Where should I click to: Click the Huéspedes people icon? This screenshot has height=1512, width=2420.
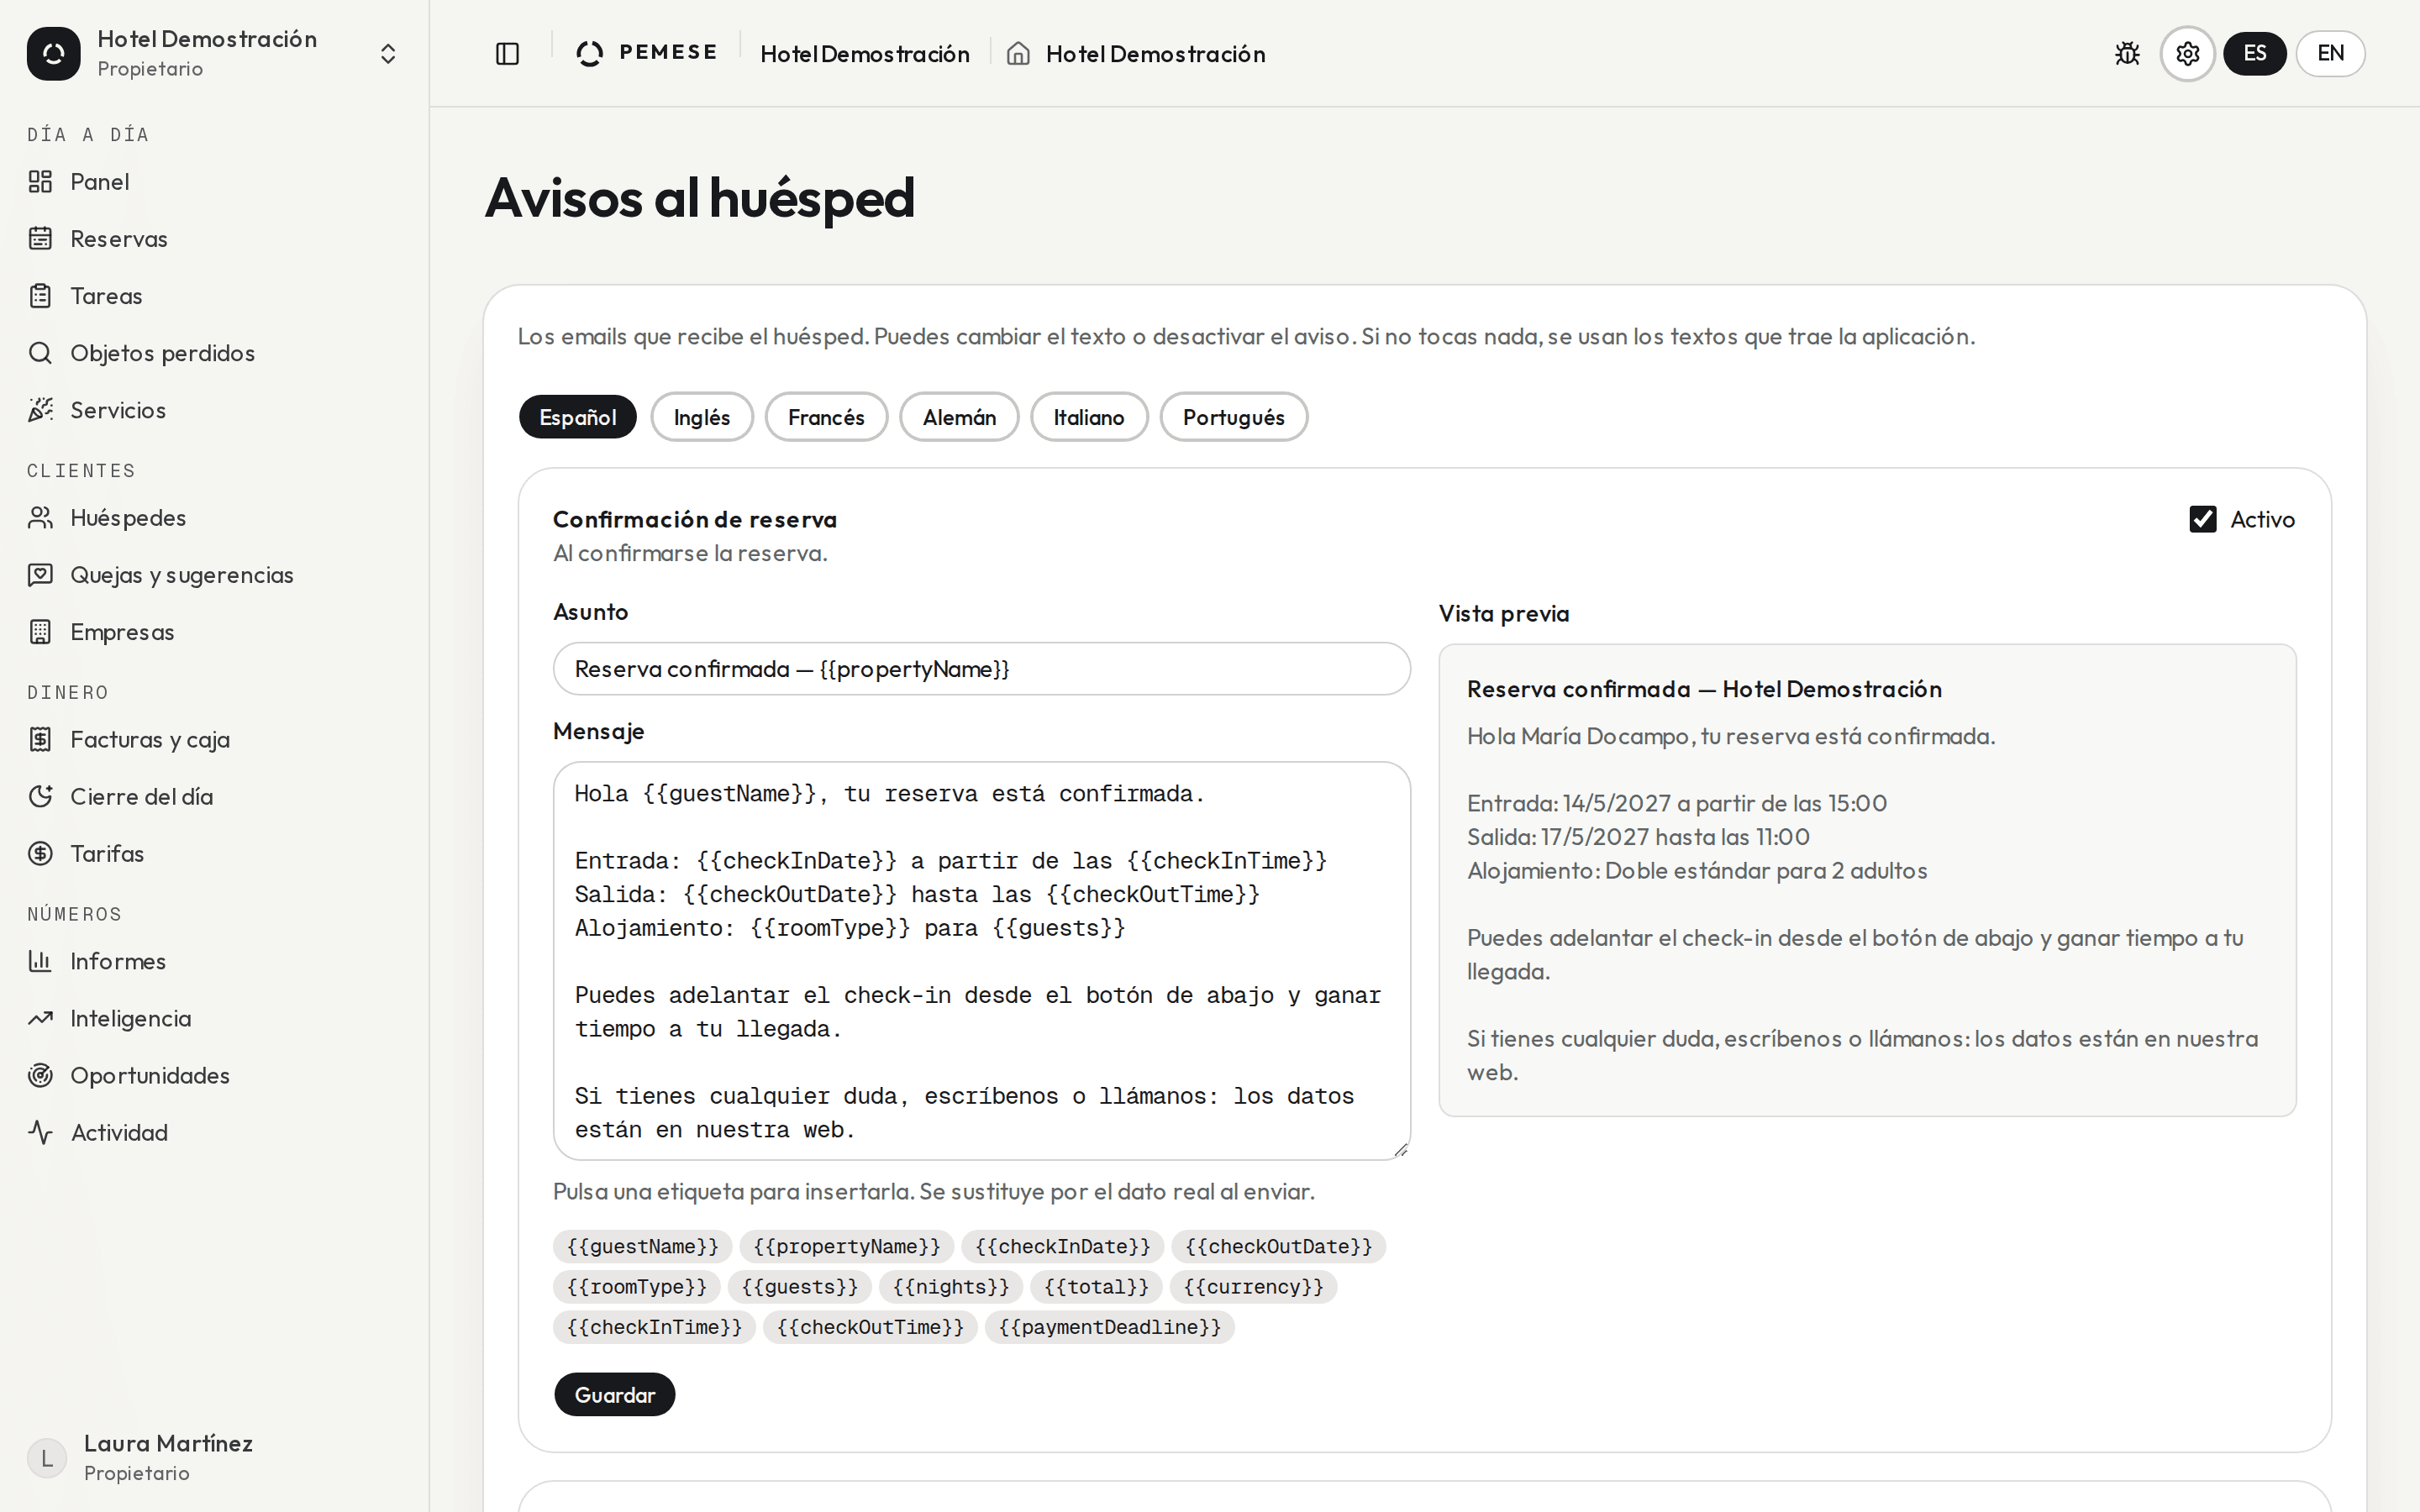(40, 517)
